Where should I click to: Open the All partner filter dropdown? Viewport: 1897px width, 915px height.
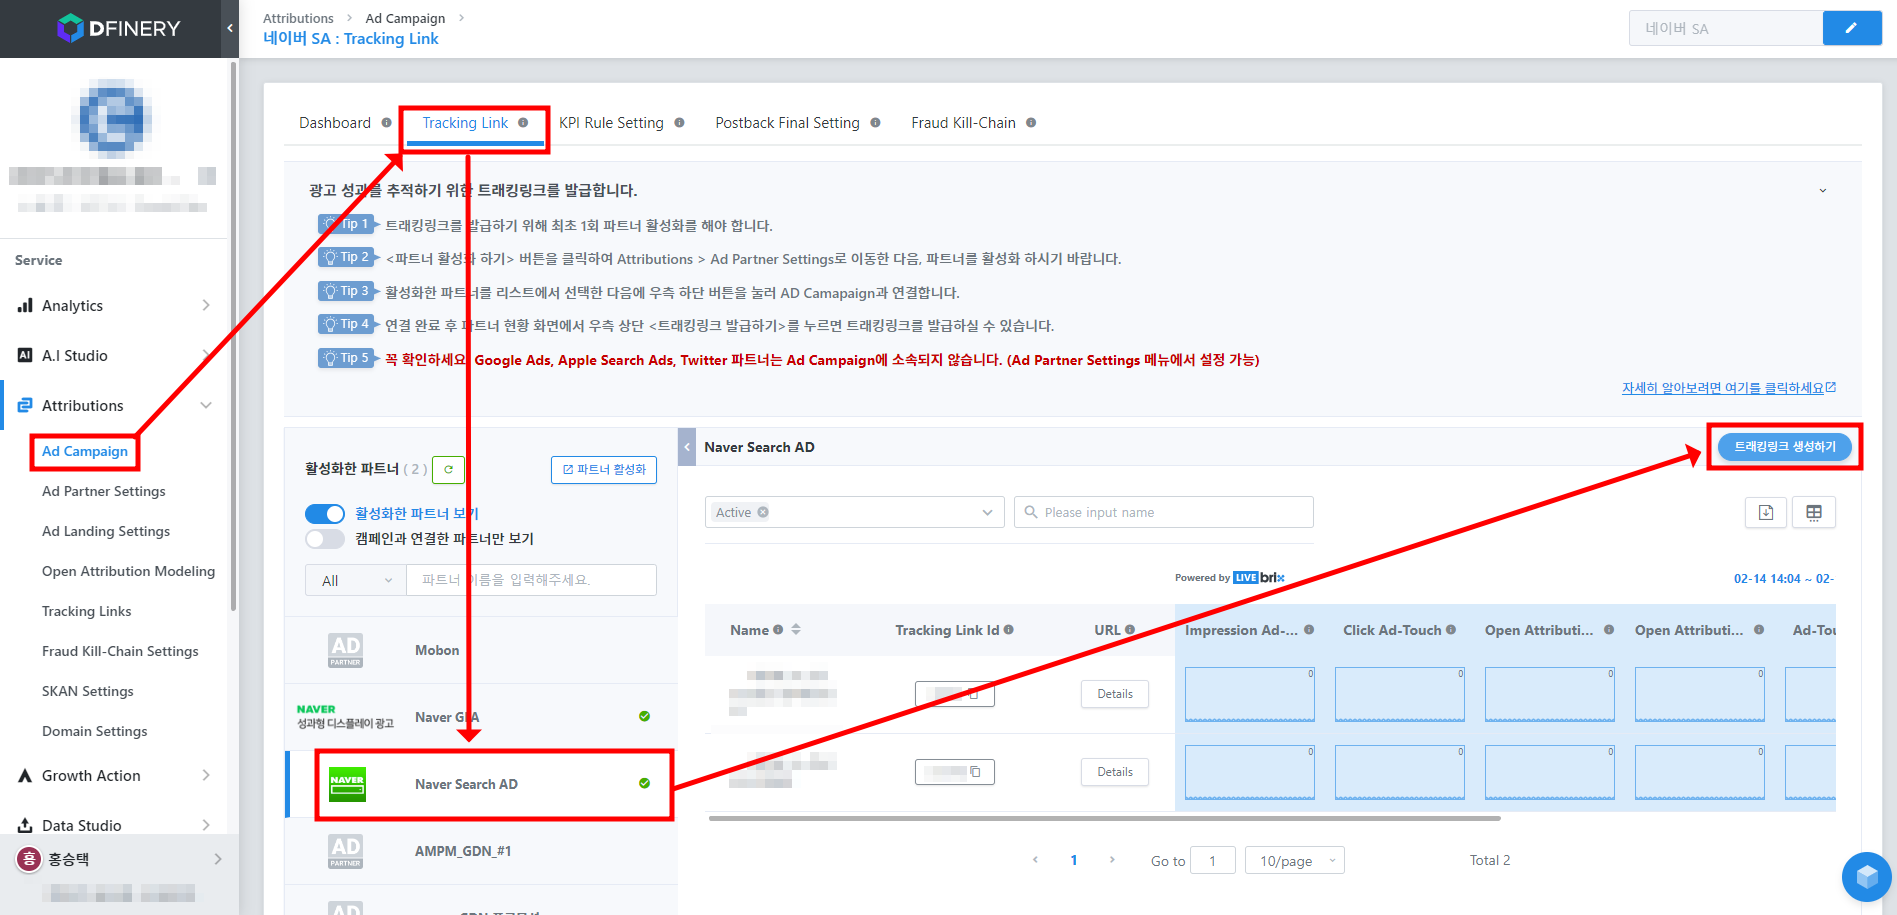click(x=356, y=580)
